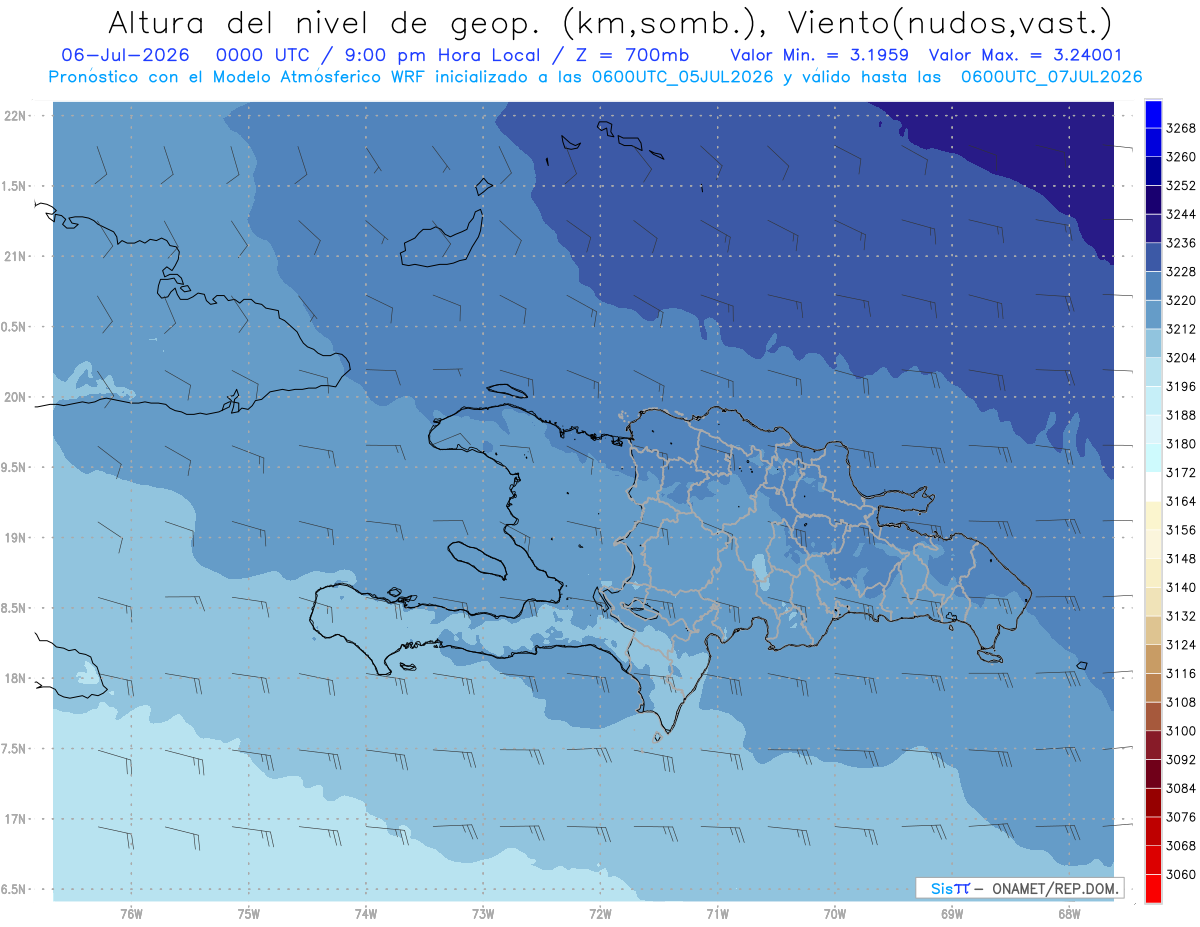Click the 3092 colorbar value
The width and height of the screenshot is (1200, 927).
coord(1182,760)
